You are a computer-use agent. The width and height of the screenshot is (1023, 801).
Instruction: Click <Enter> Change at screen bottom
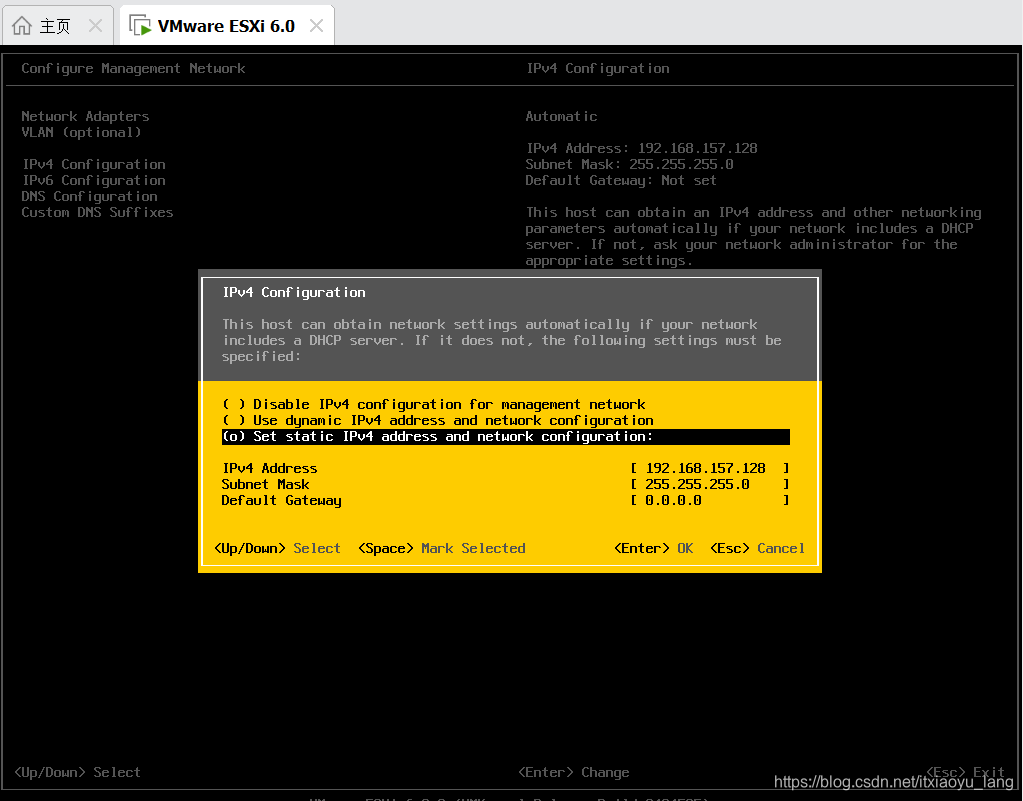tap(574, 772)
